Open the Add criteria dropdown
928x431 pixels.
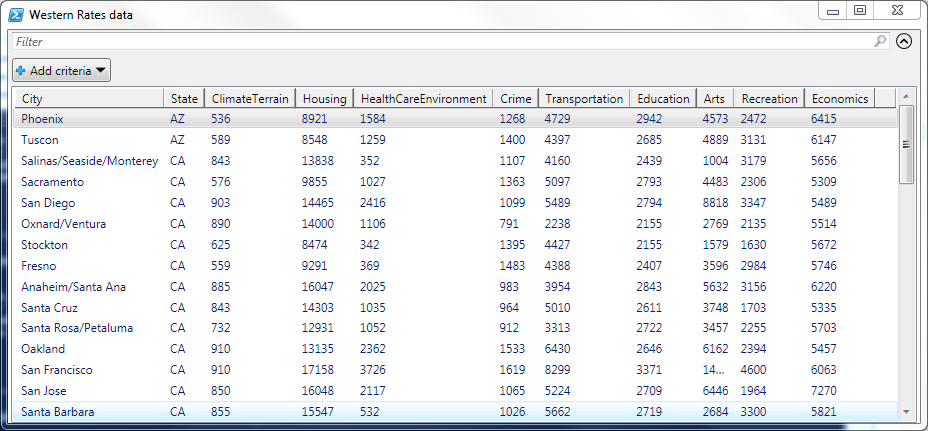[x=61, y=71]
